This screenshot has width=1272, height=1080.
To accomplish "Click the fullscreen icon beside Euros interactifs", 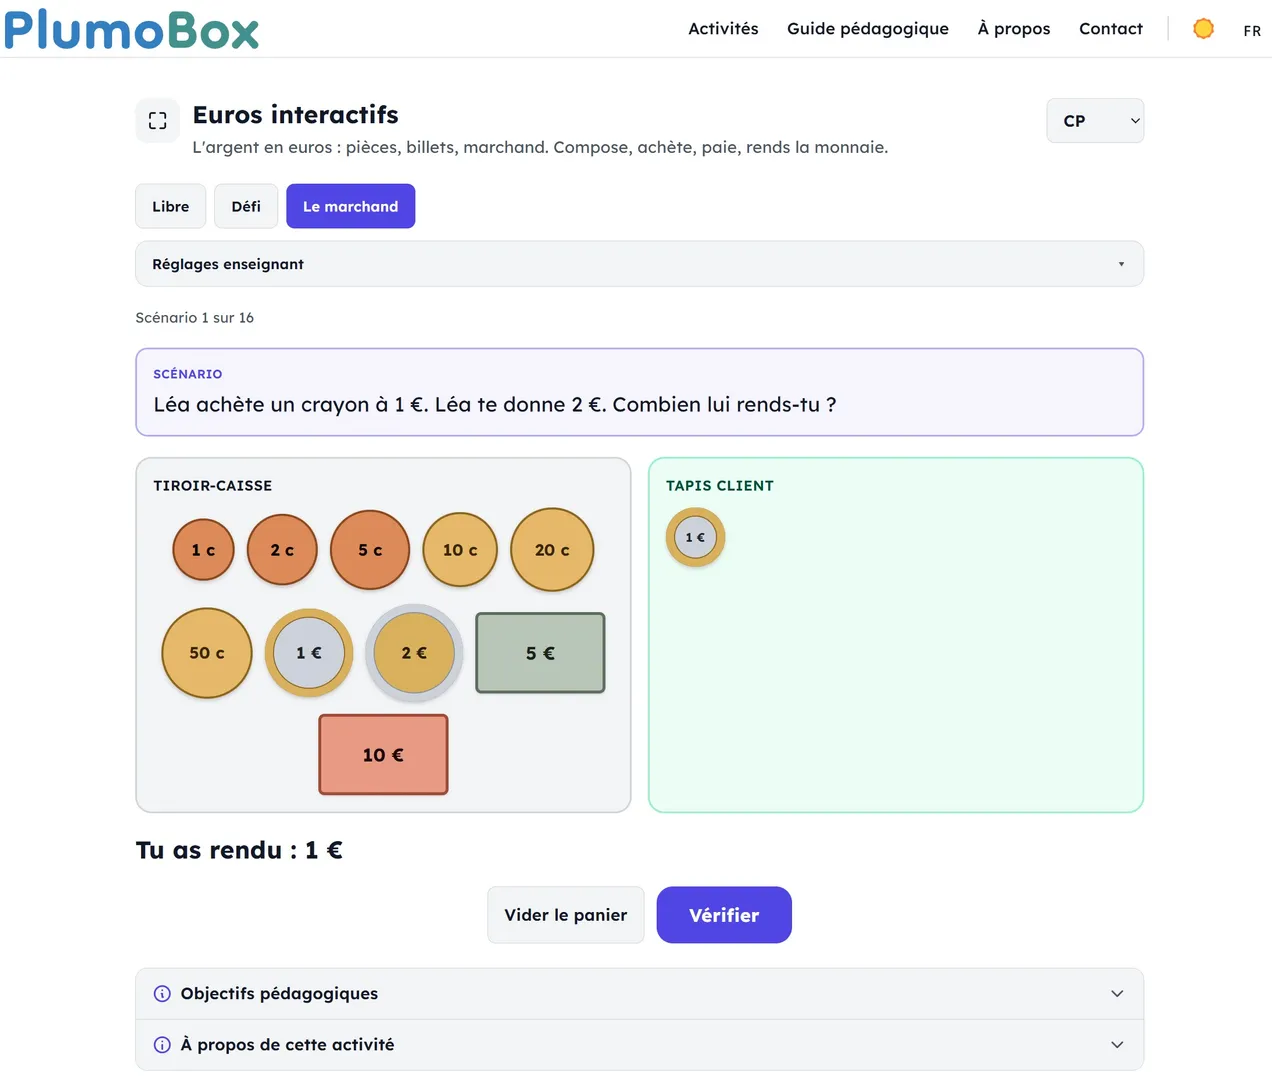I will tap(157, 121).
